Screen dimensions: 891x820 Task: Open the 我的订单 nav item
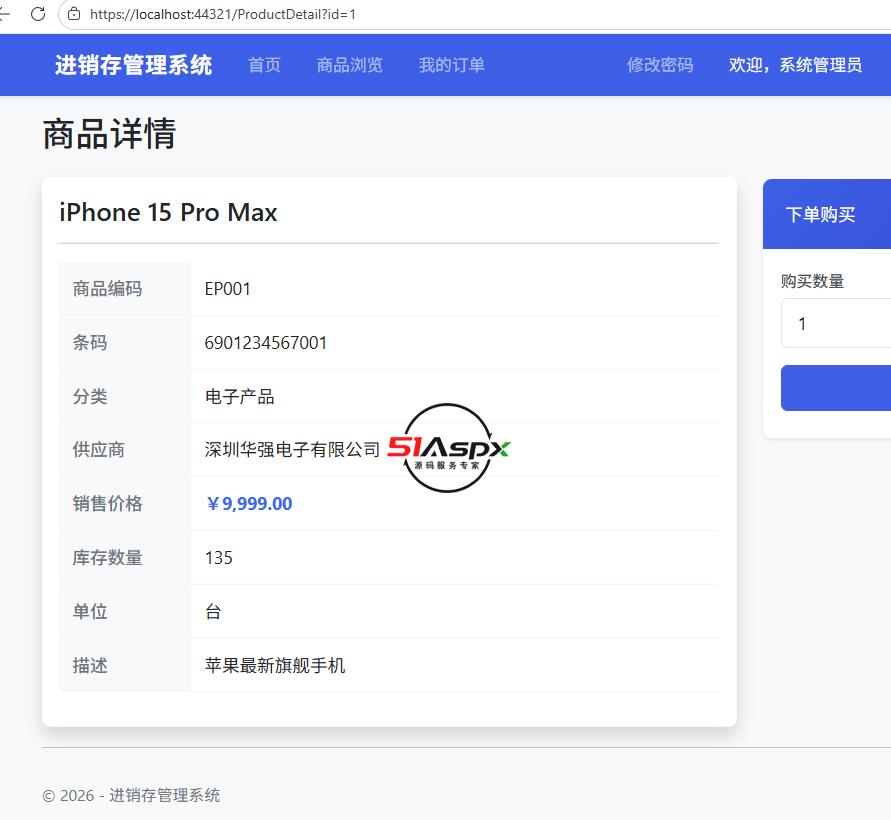click(452, 65)
